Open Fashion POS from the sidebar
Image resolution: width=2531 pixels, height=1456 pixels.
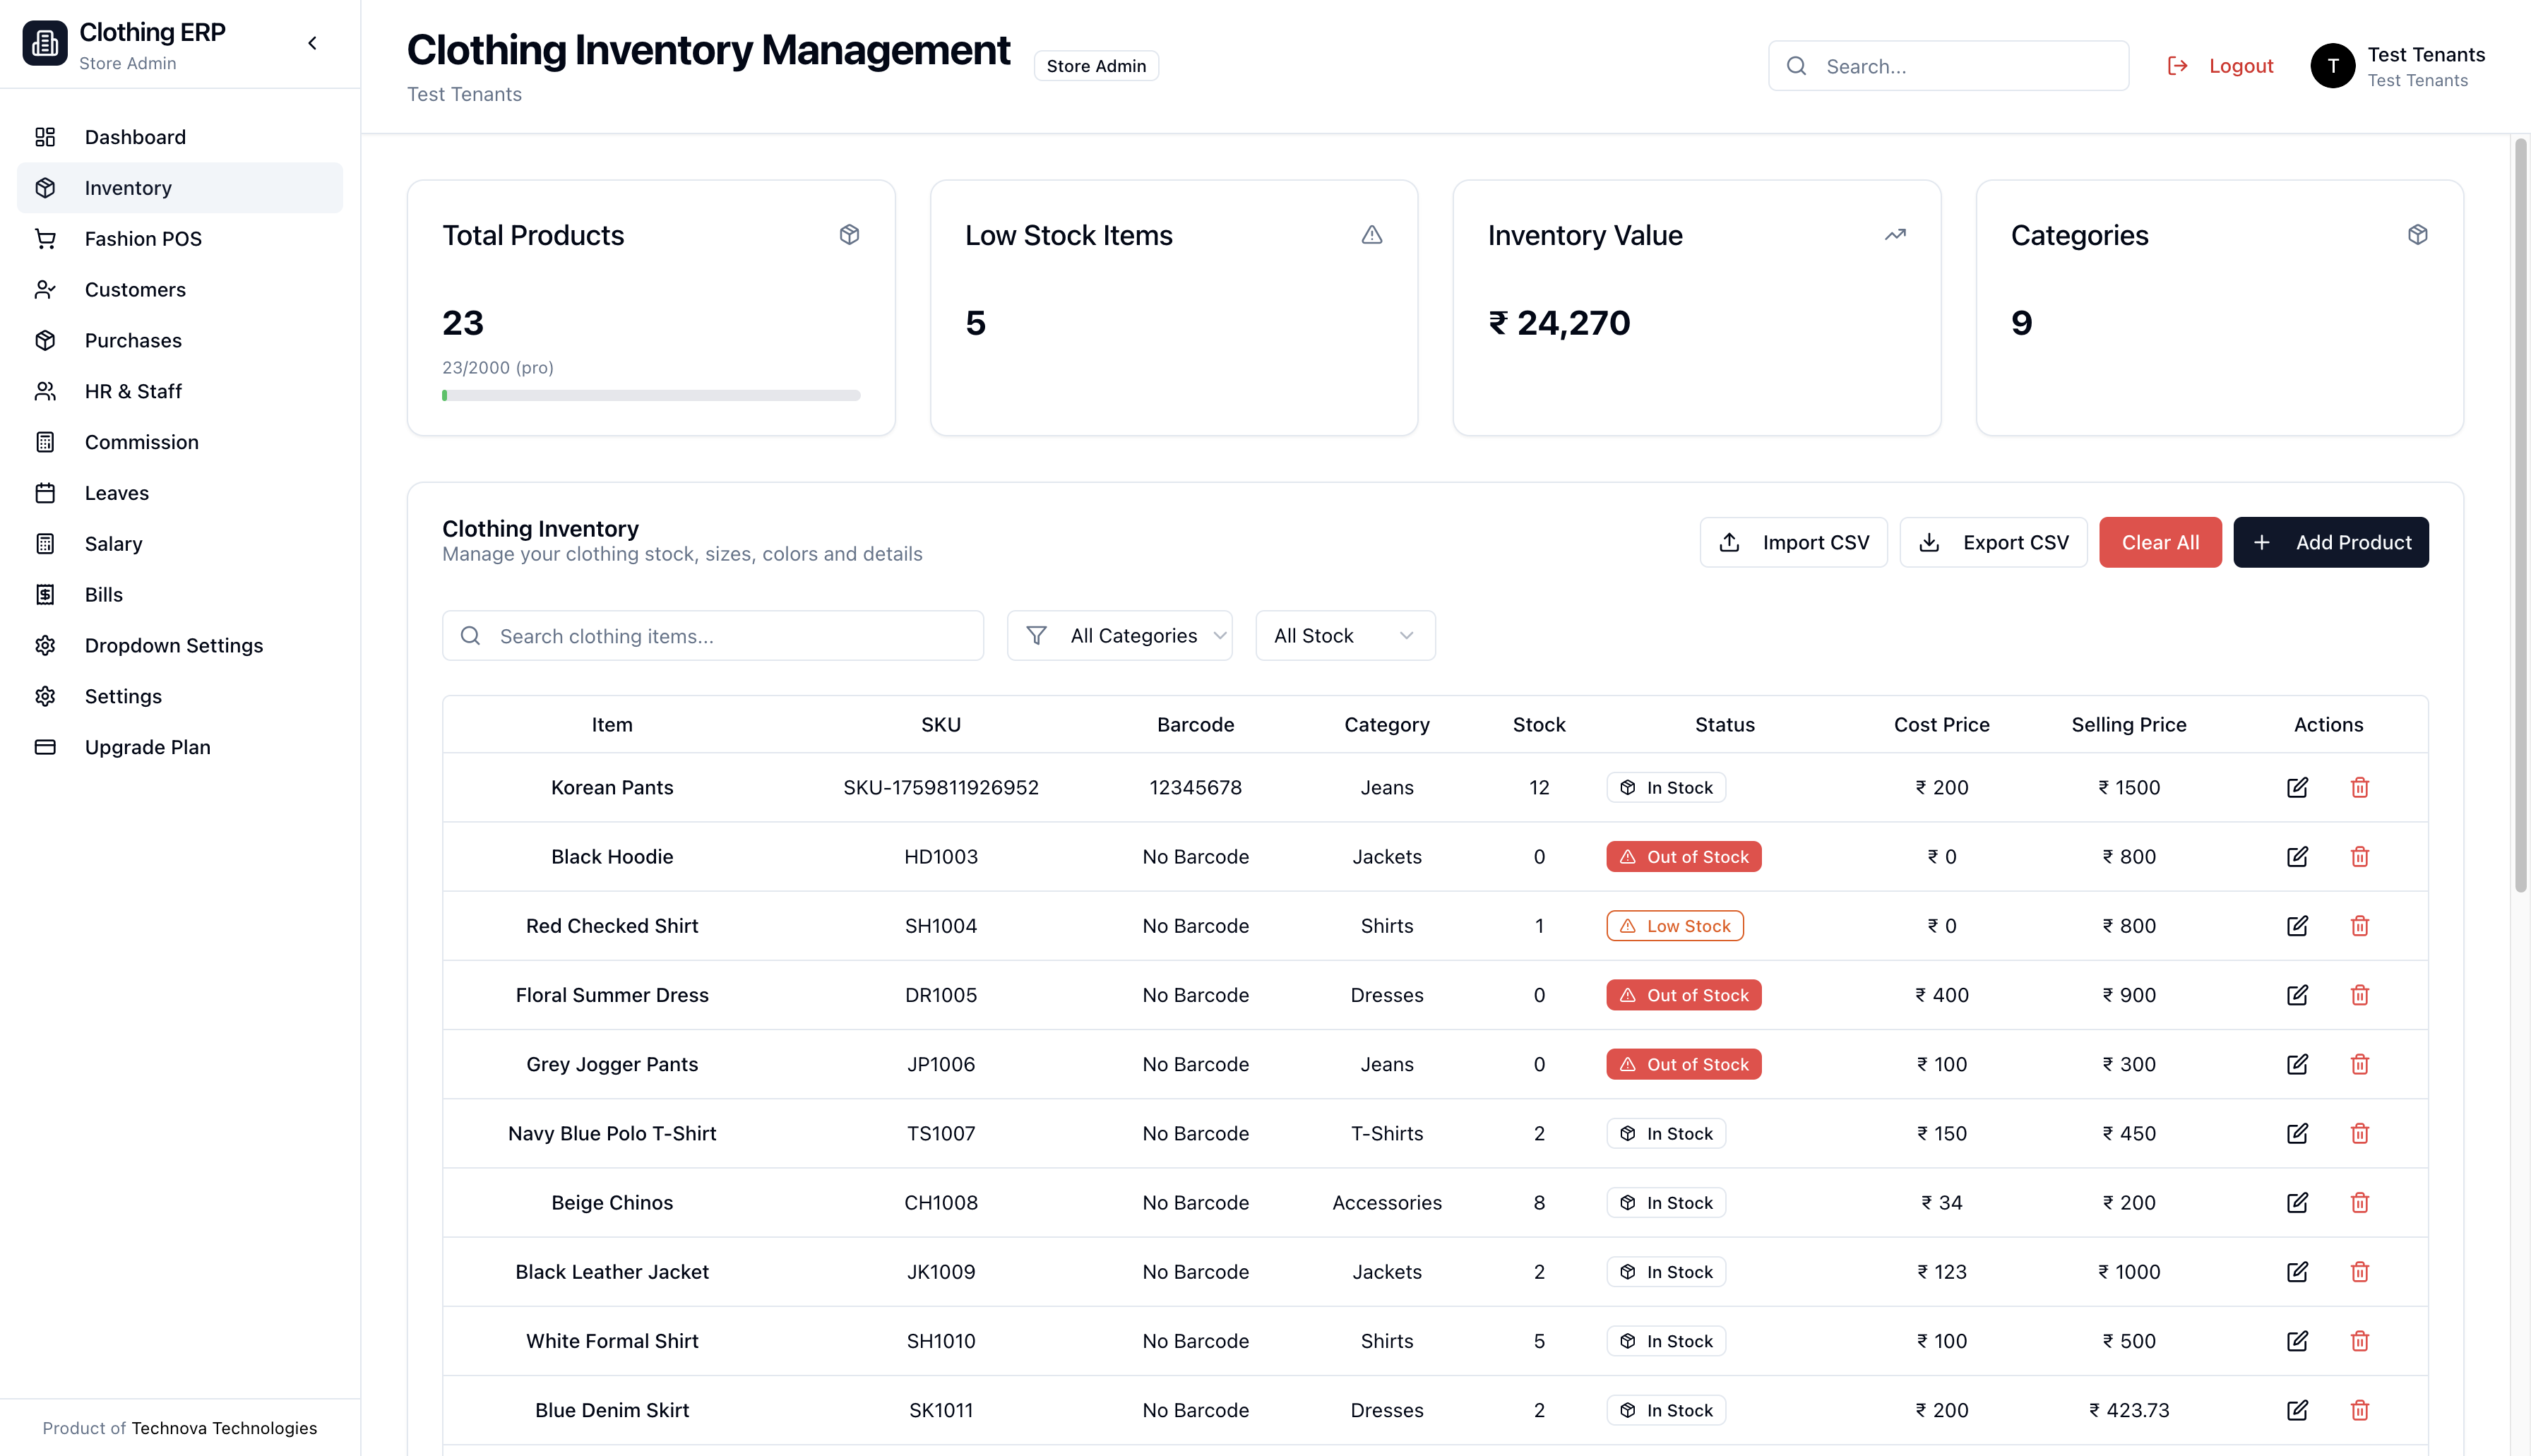143,239
